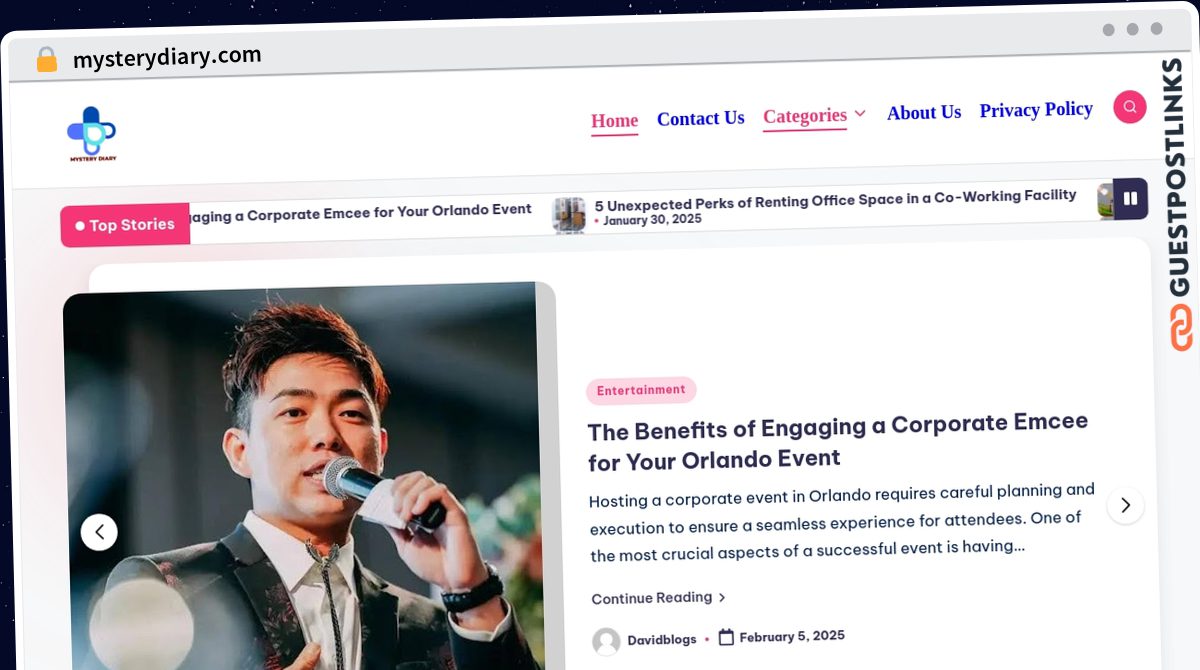Open the Co-Working Facility ticker story
The image size is (1200, 670).
tap(835, 197)
